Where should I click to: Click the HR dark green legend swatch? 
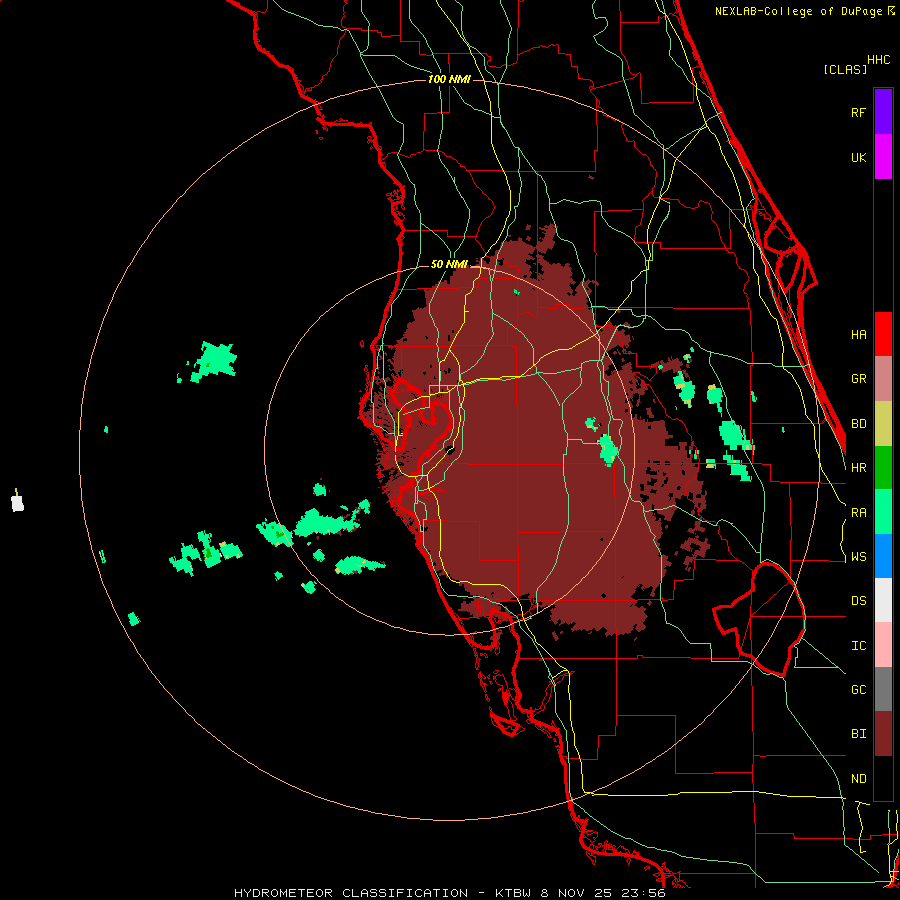click(883, 468)
